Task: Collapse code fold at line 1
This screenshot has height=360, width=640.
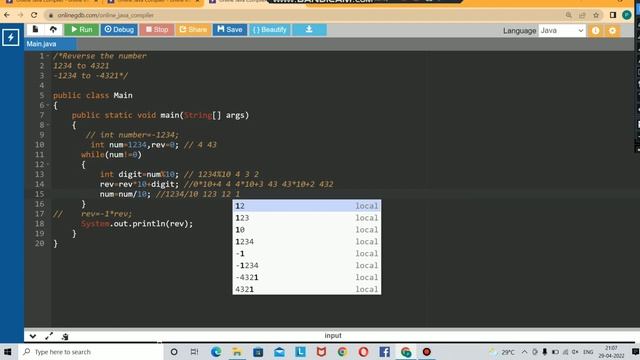Action: (48, 56)
